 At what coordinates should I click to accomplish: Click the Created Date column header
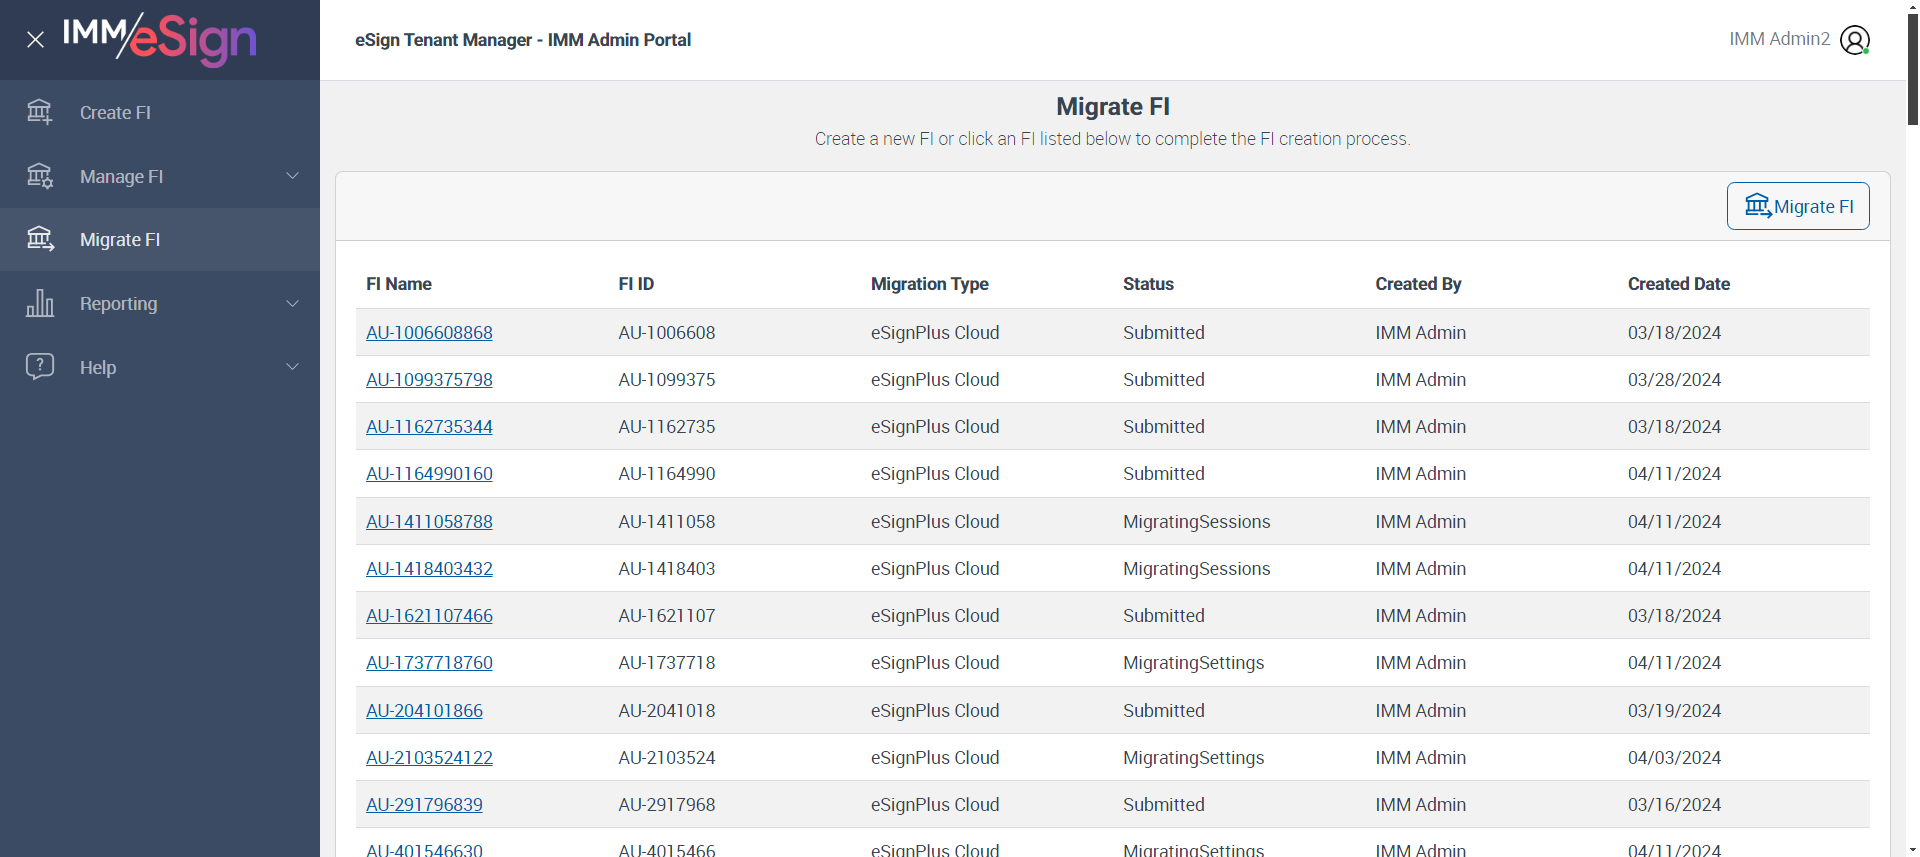click(1678, 284)
